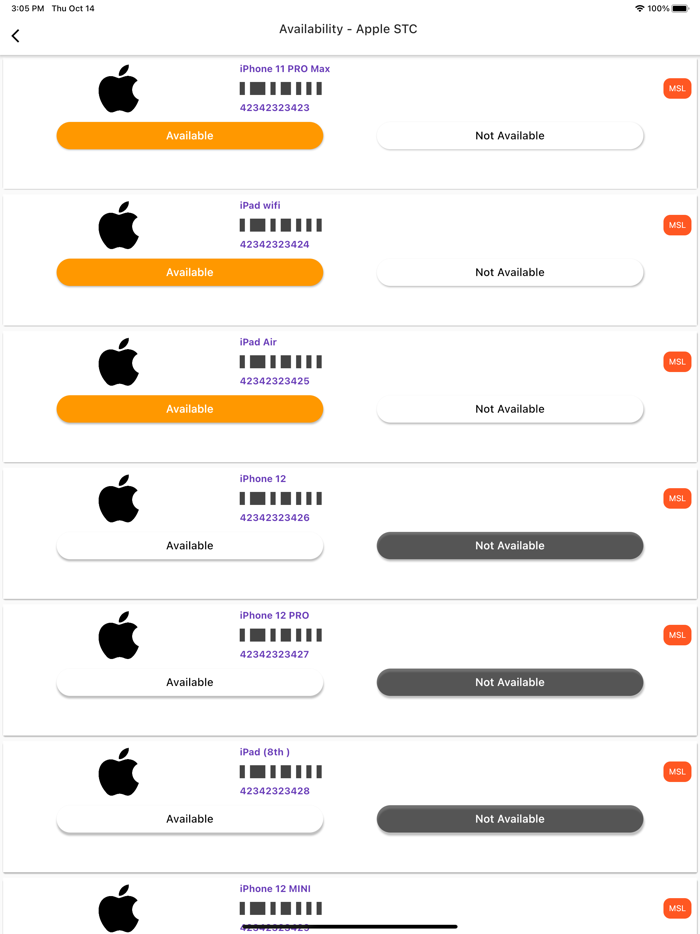Click the Available button for iPhone 11 PRO Max

pos(190,135)
